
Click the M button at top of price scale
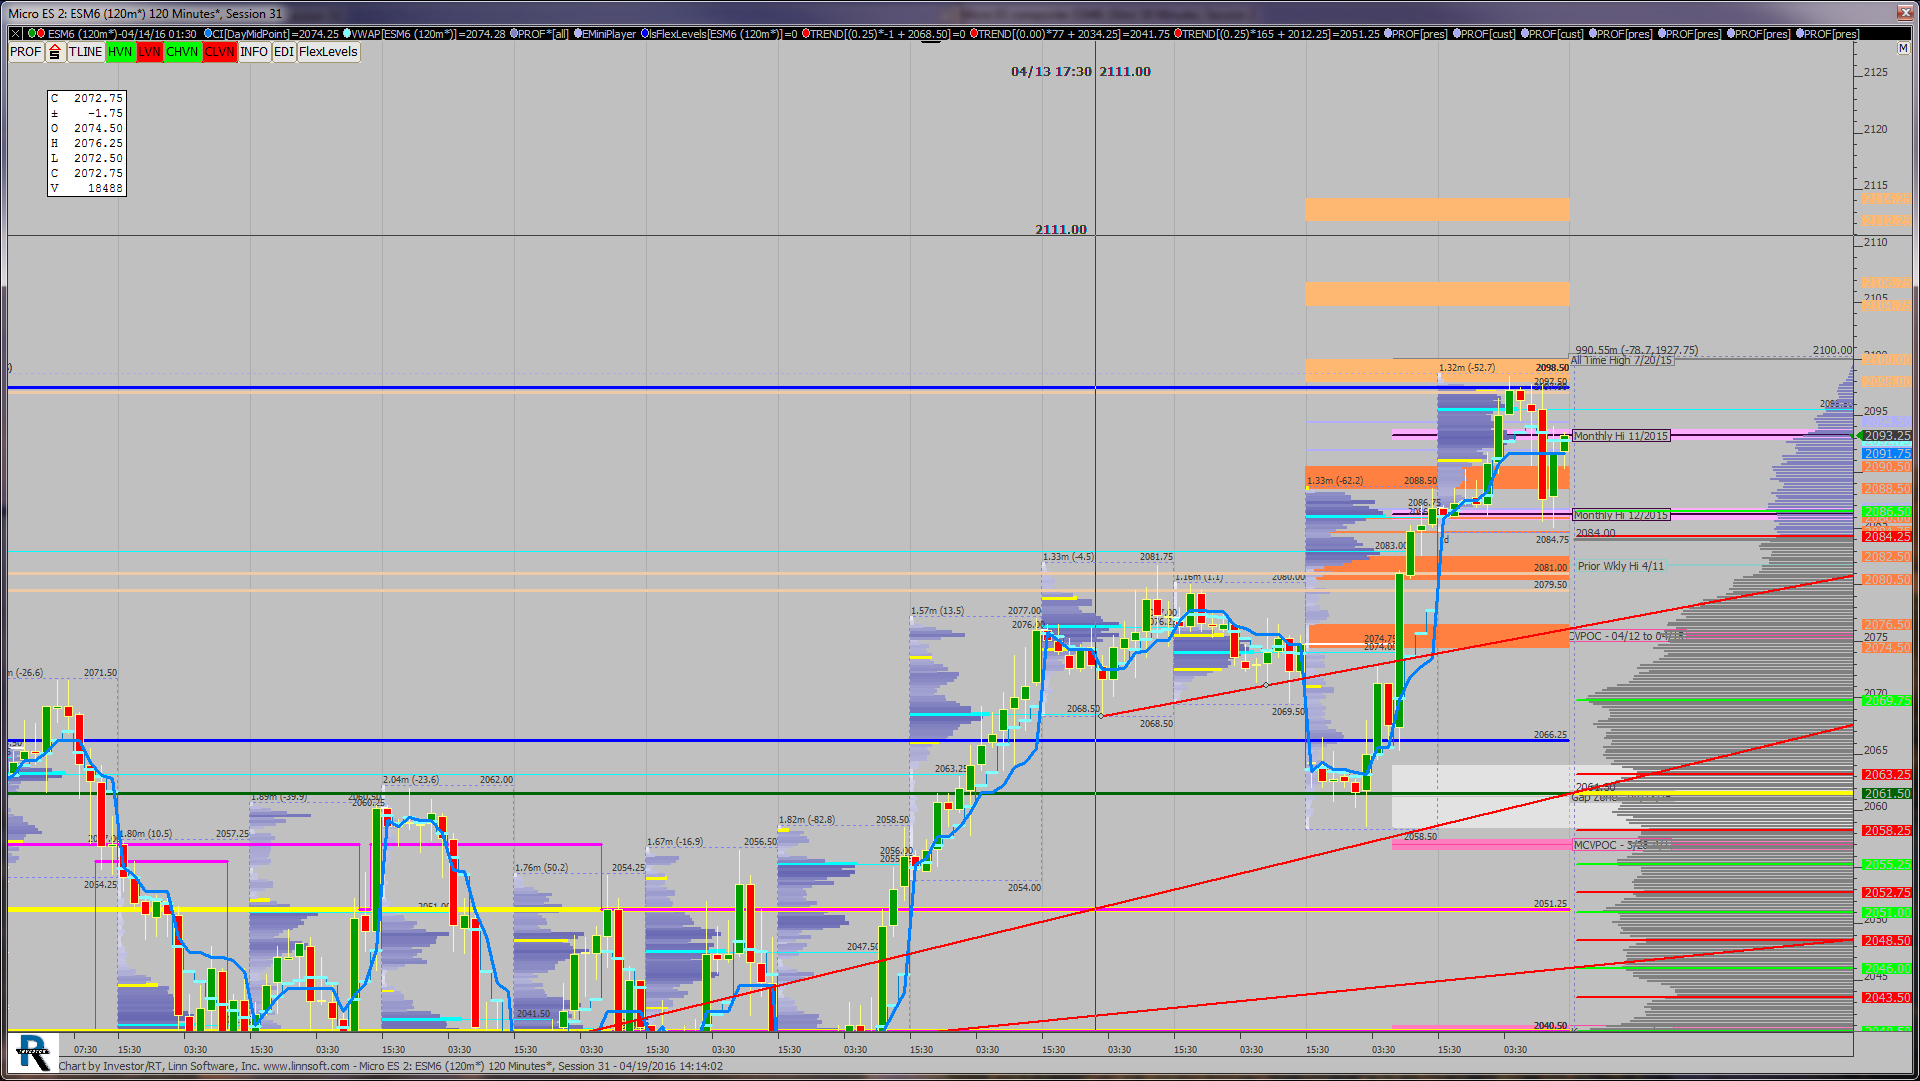pyautogui.click(x=1904, y=47)
